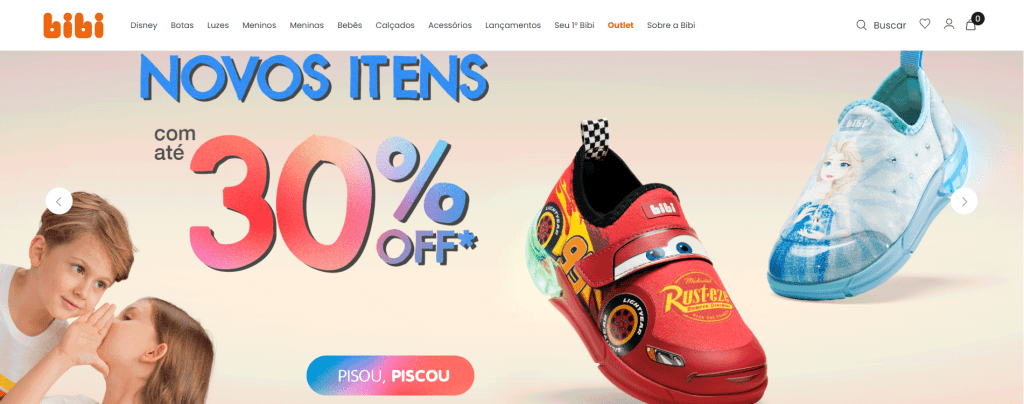Open the shopping bag cart icon
Image resolution: width=1024 pixels, height=404 pixels.
971,25
